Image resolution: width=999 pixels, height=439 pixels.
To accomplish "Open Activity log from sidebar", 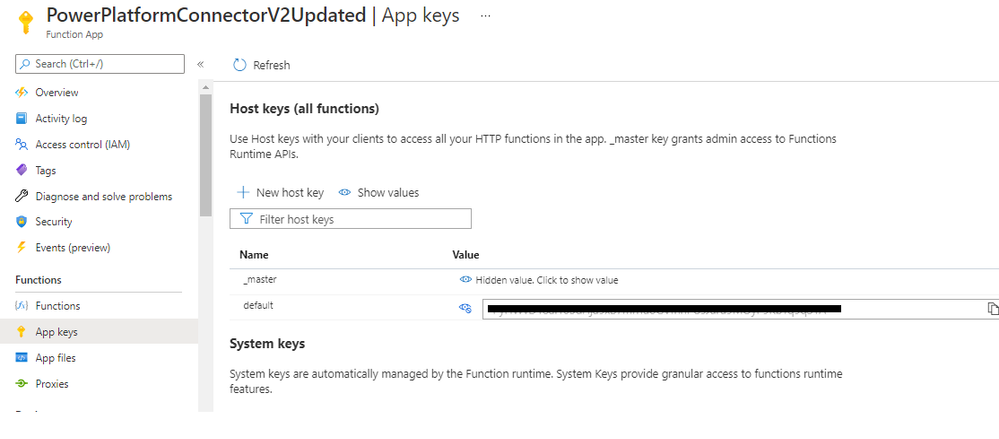I will click(x=60, y=118).
